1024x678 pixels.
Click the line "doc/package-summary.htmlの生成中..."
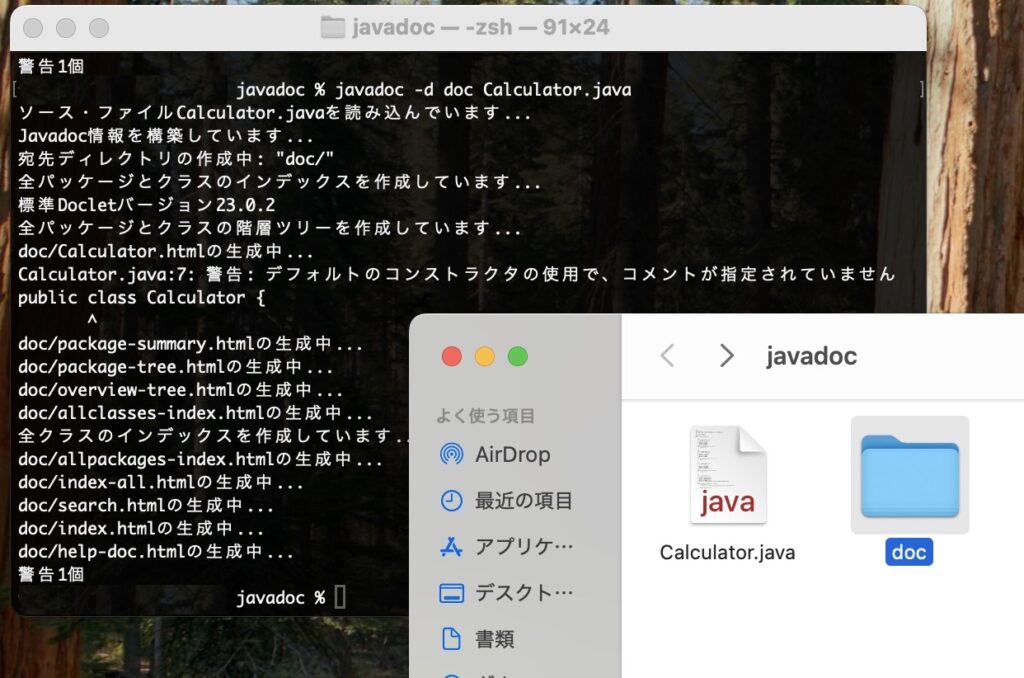point(191,344)
